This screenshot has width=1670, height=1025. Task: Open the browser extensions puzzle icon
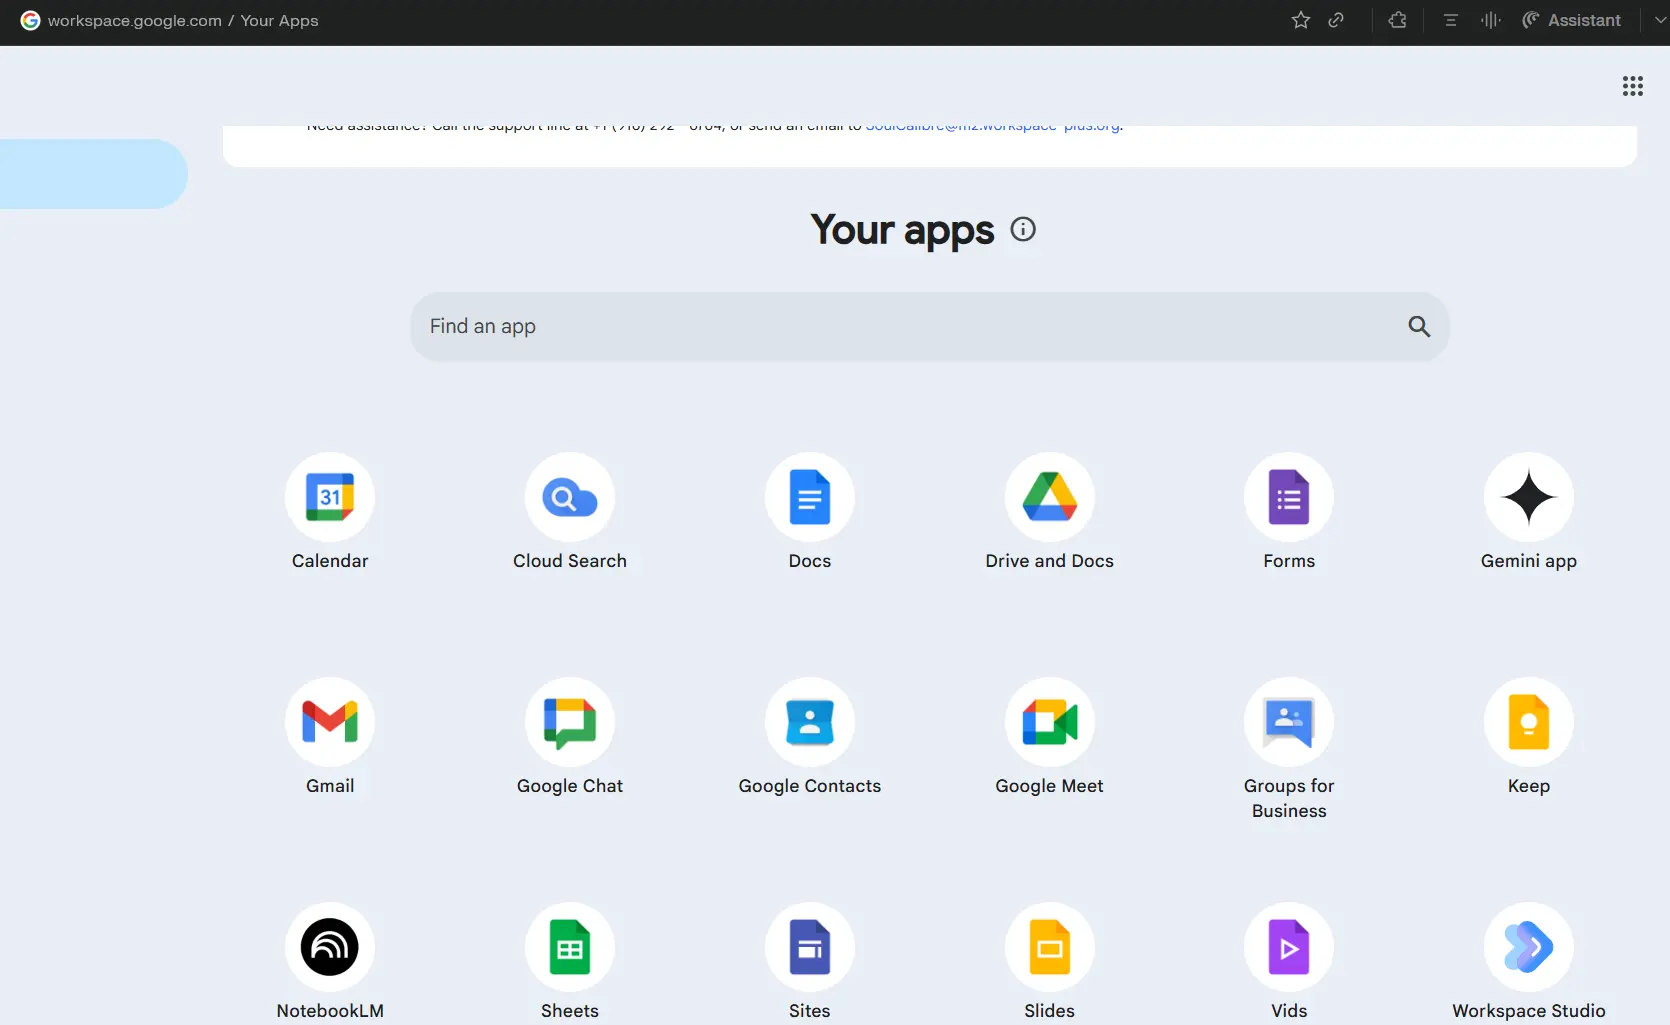click(x=1398, y=20)
